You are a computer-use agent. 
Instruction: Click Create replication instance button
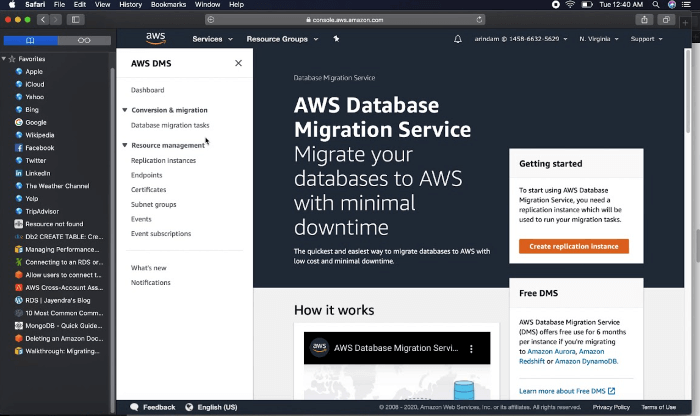pos(573,246)
